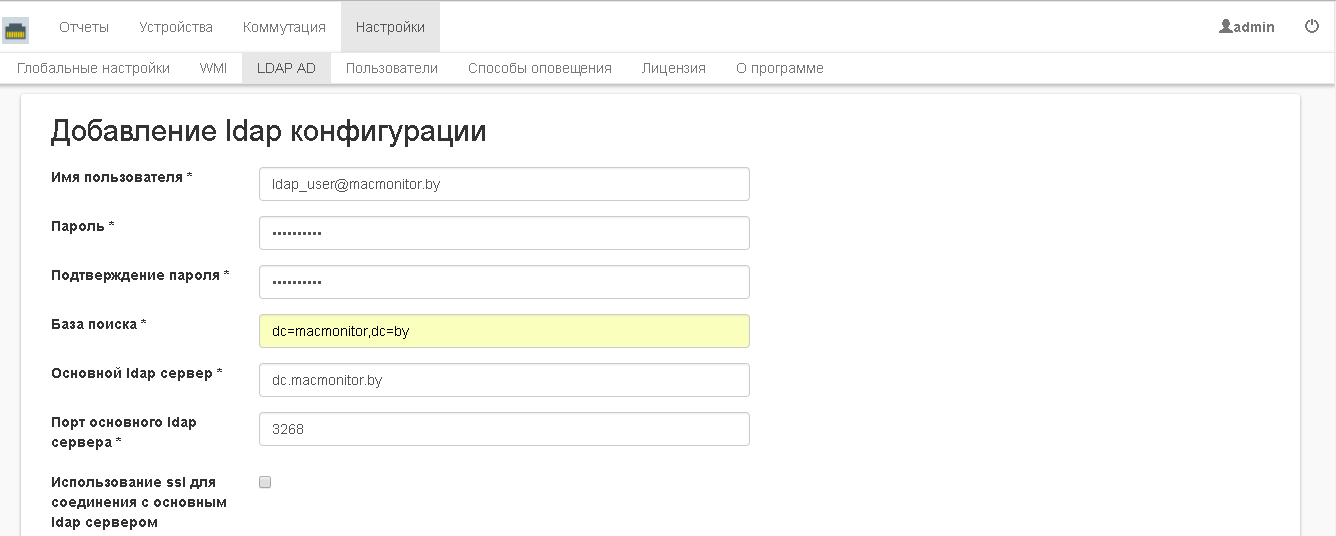Focus the Пароль input field
1336x536 pixels.
(504, 233)
